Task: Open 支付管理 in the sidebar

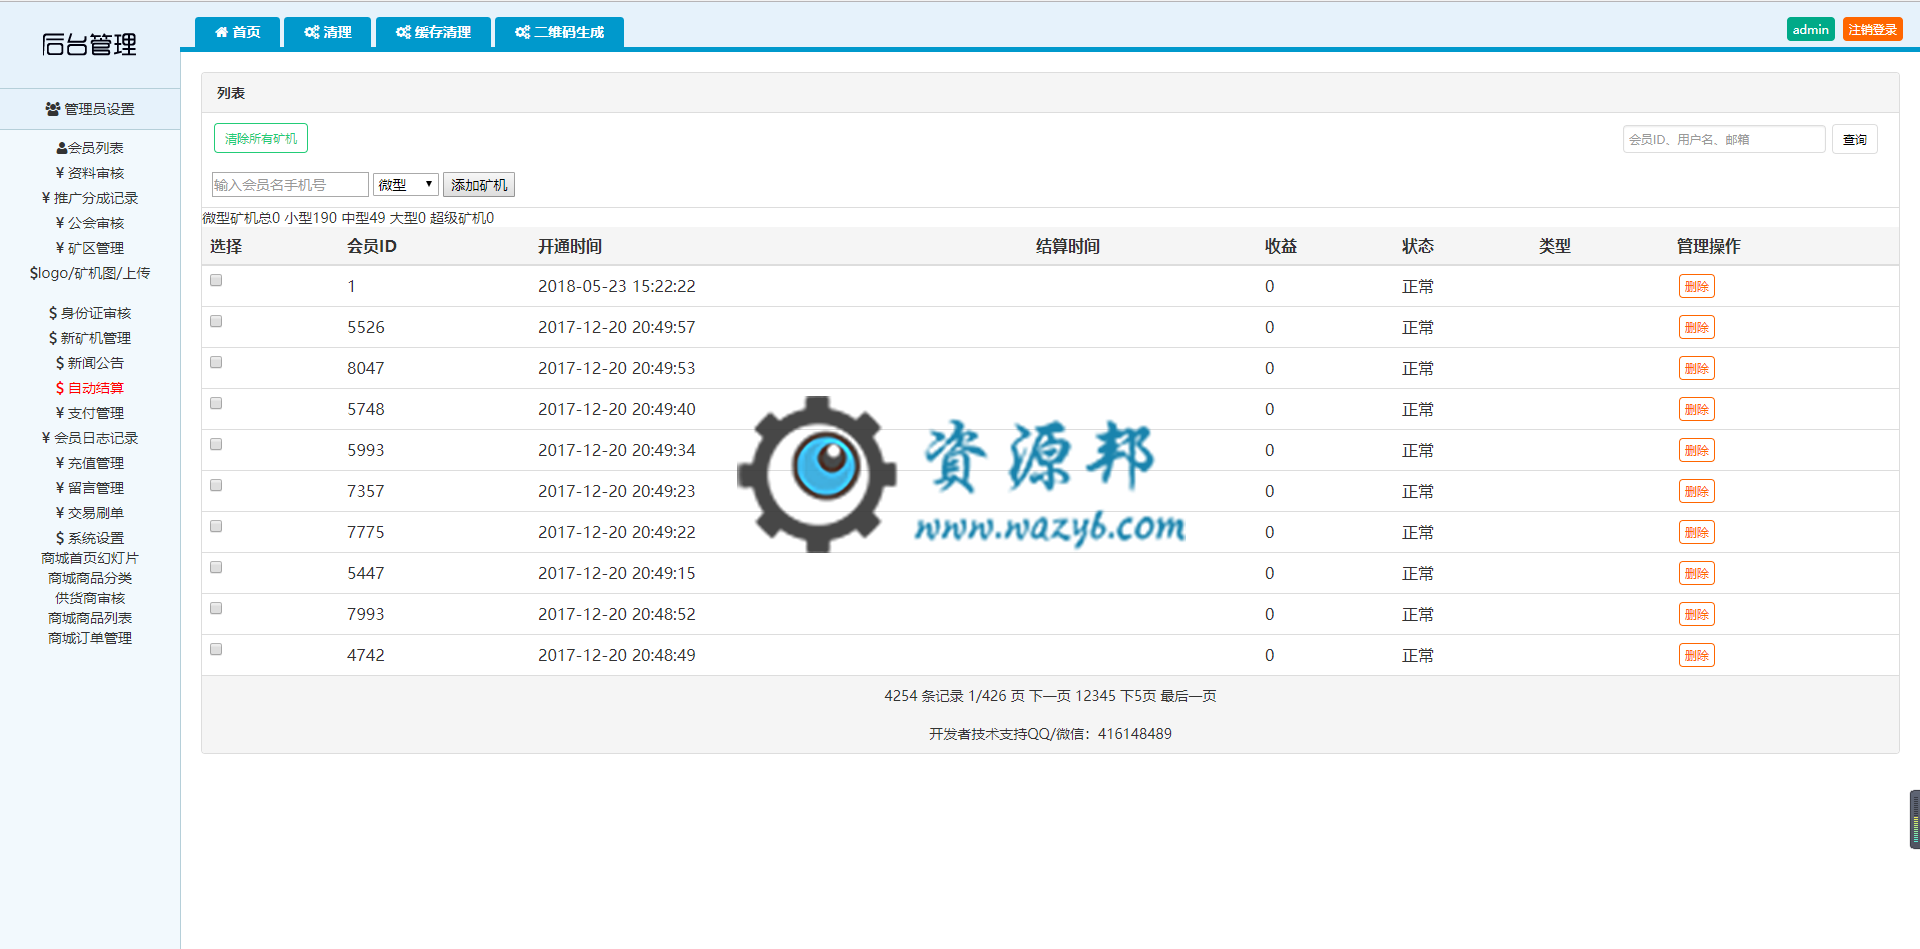Action: [90, 413]
